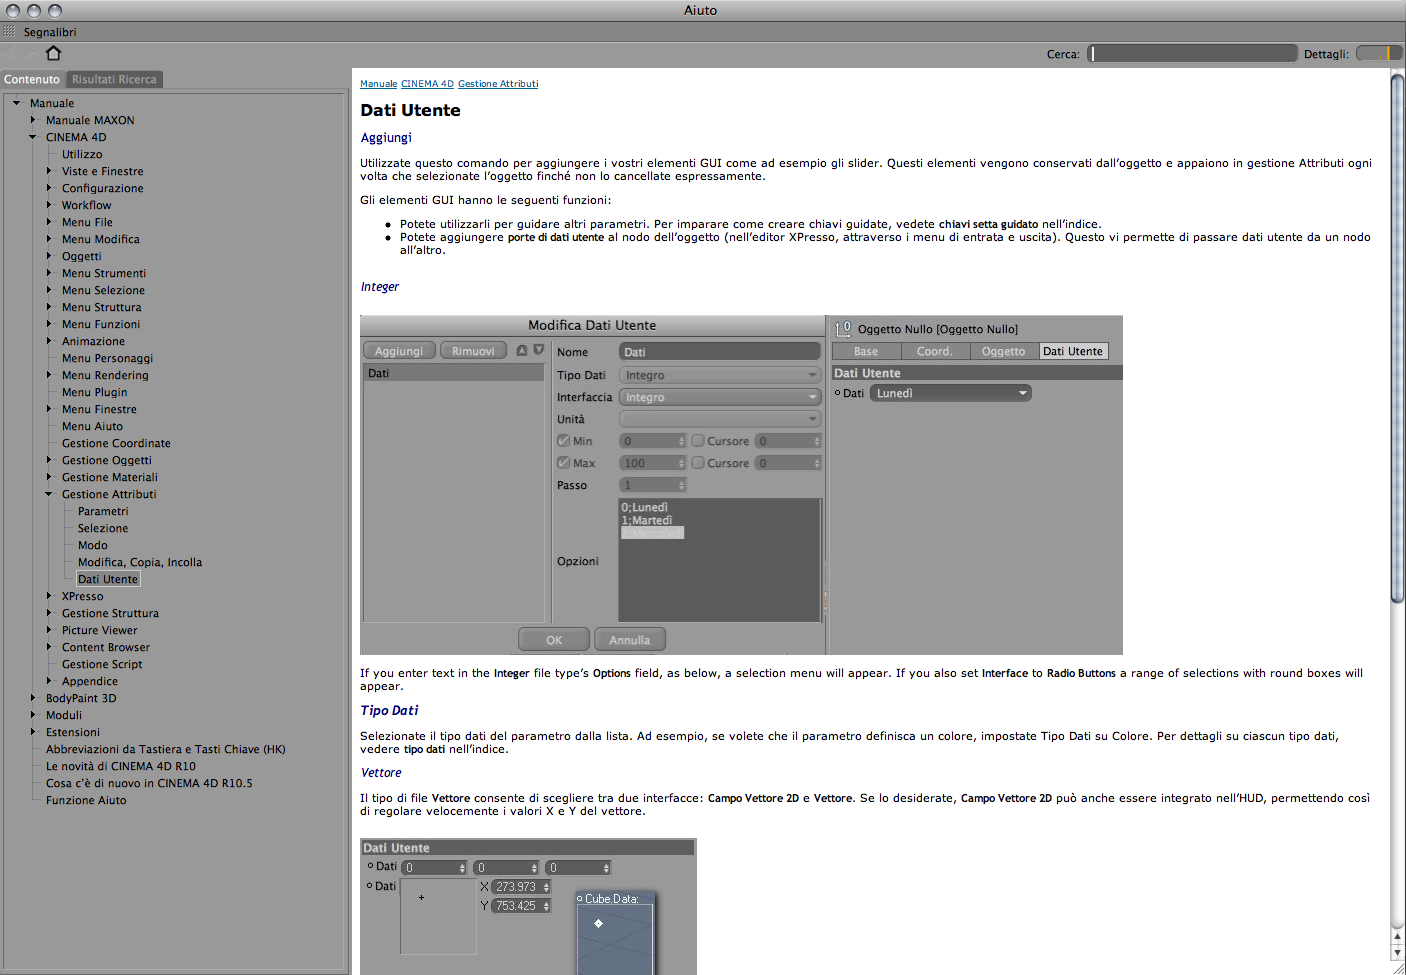
Task: Click the move-up arrow beside Rimuovi
Action: 522,350
